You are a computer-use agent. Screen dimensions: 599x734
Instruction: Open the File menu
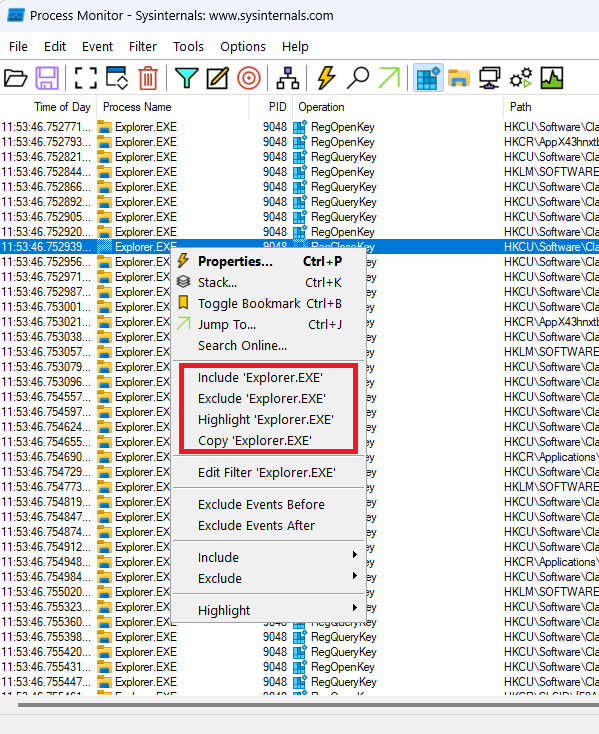[x=18, y=47]
